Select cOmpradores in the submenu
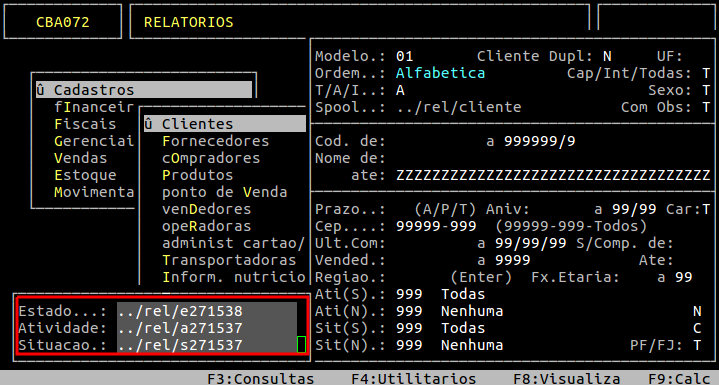Screen dimensions: 719x385 point(211,158)
